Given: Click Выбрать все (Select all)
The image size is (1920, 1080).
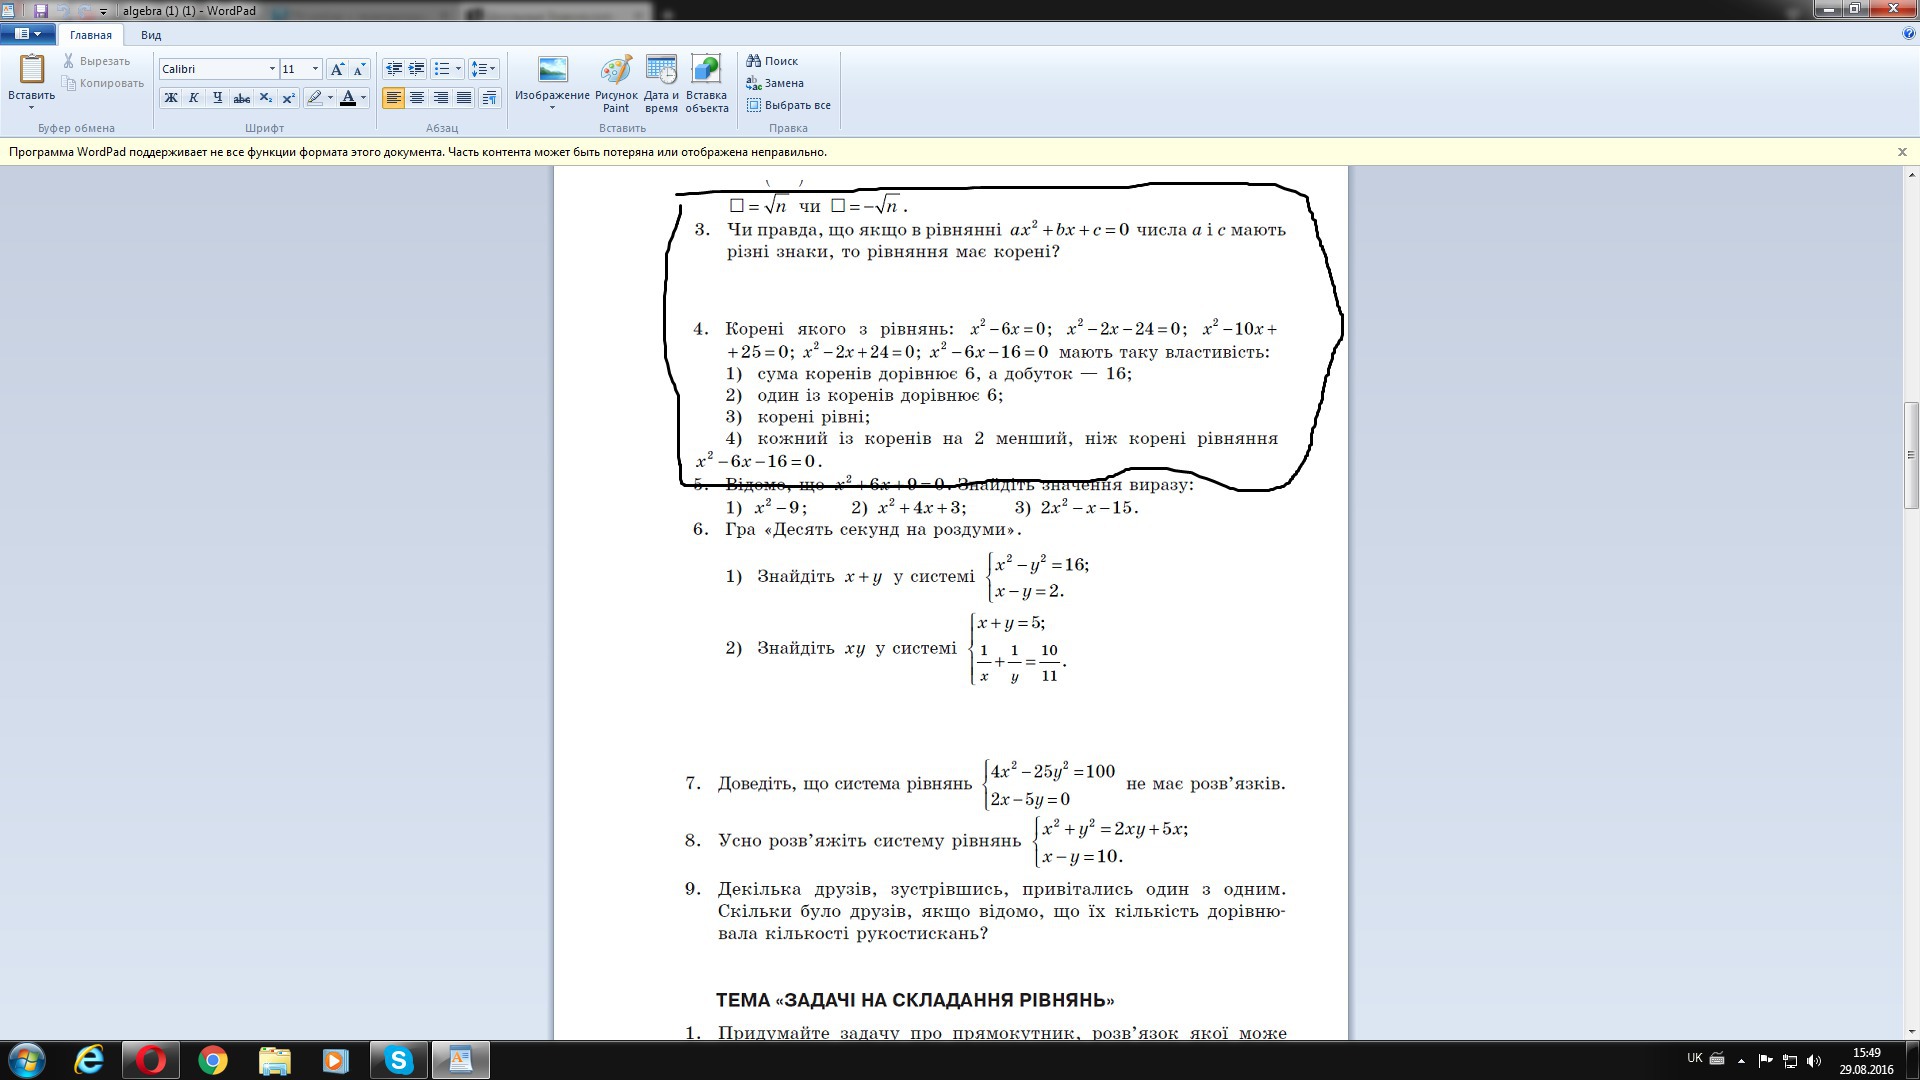Looking at the screenshot, I should tap(788, 105).
